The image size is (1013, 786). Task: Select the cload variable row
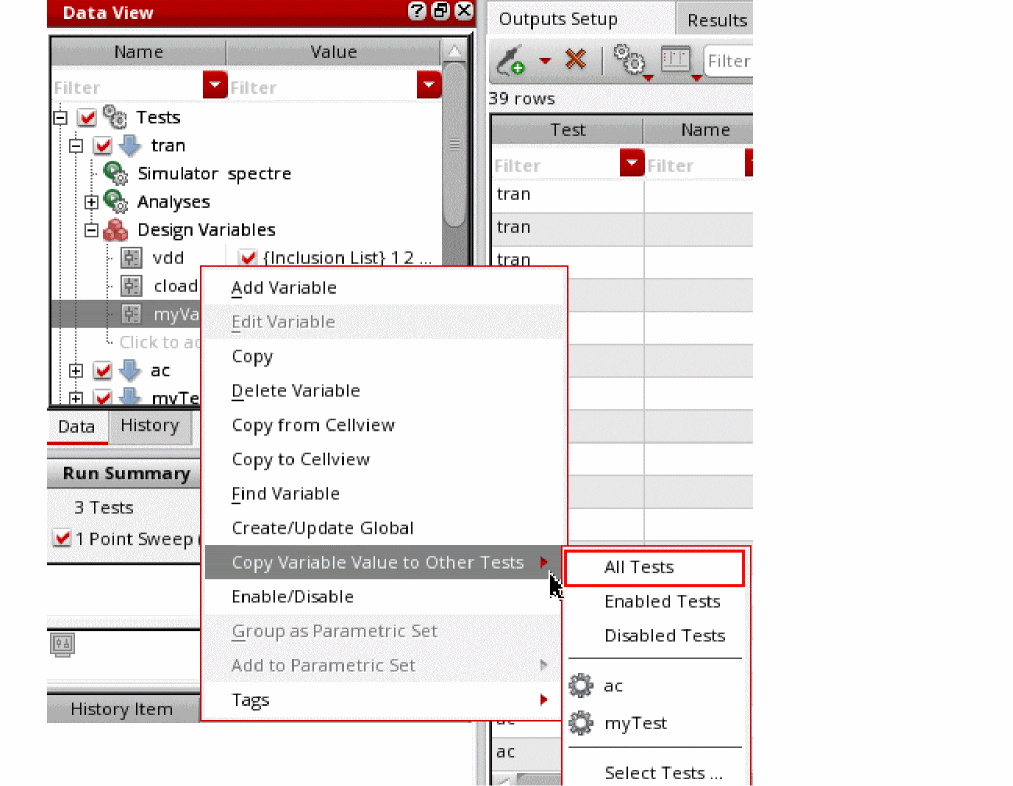(x=126, y=285)
